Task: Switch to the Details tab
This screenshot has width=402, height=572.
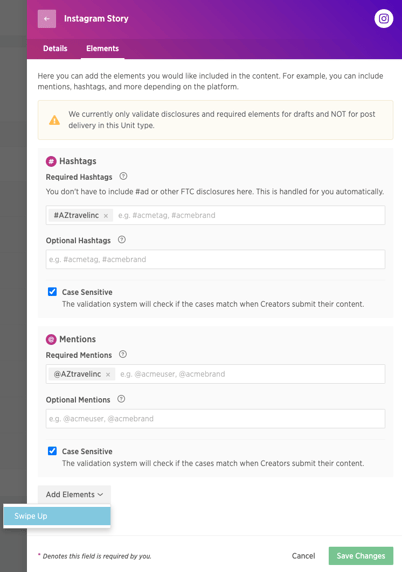Action: click(x=55, y=49)
